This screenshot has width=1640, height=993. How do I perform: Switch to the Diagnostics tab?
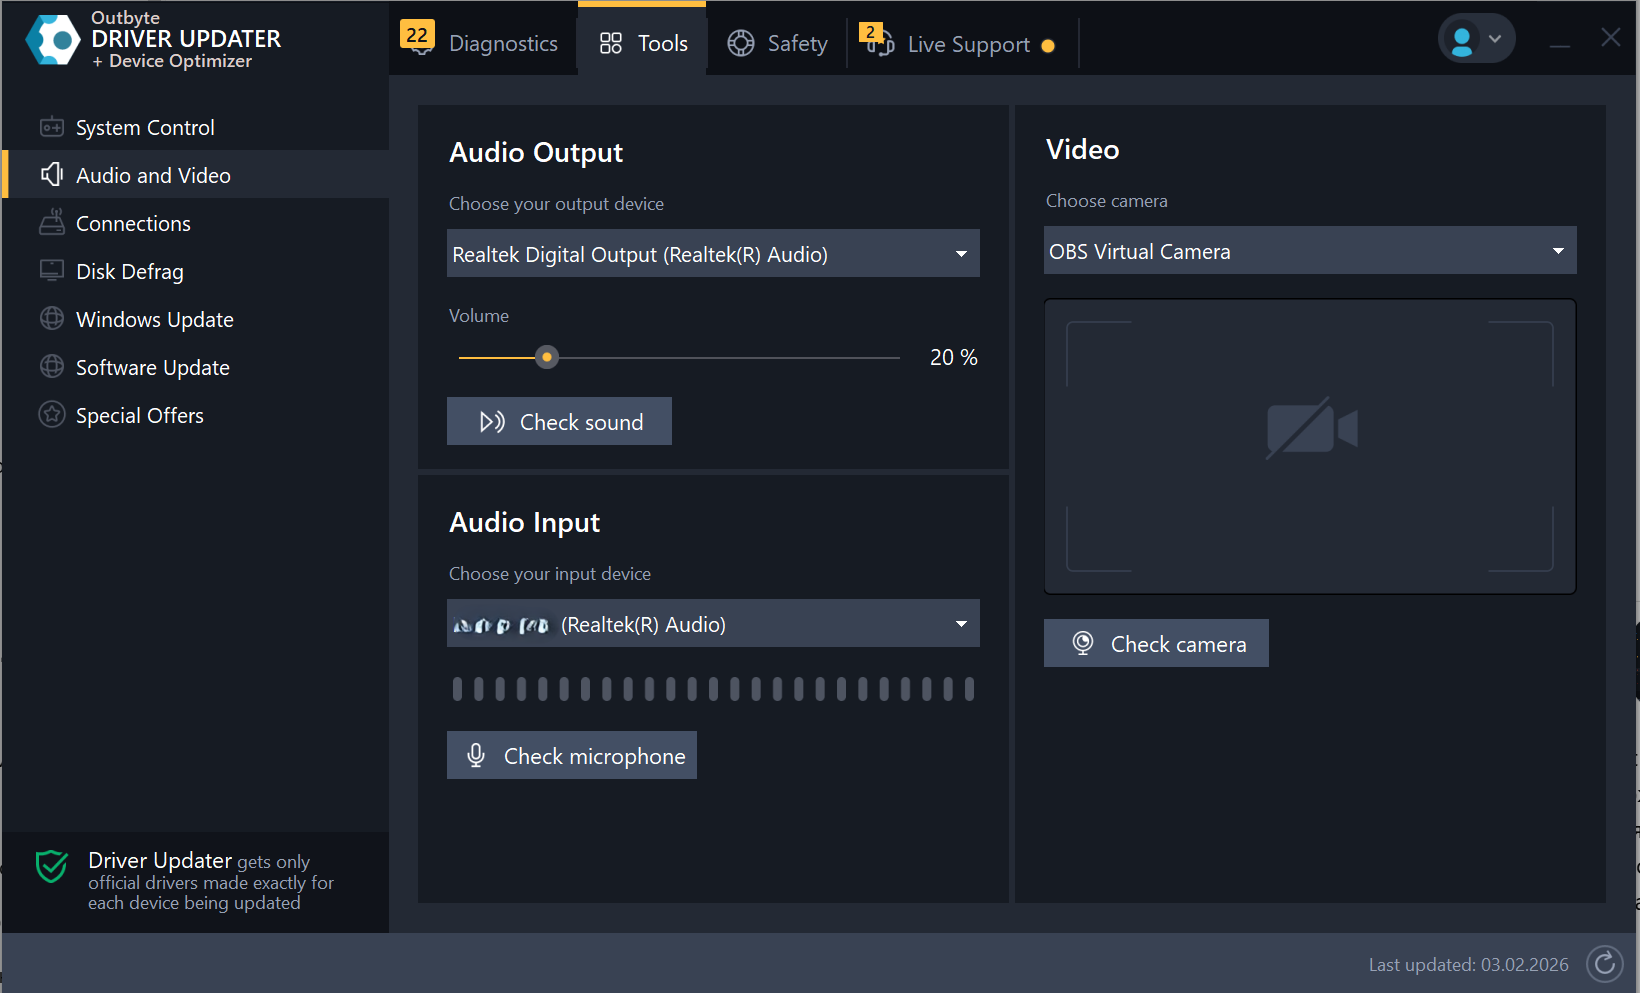(x=482, y=43)
